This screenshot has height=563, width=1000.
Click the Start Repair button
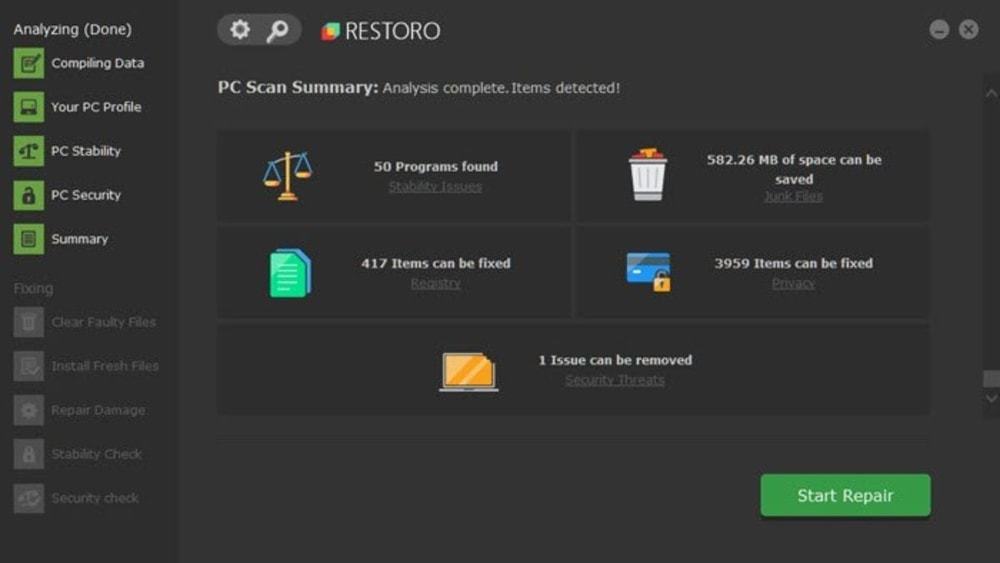click(x=845, y=495)
